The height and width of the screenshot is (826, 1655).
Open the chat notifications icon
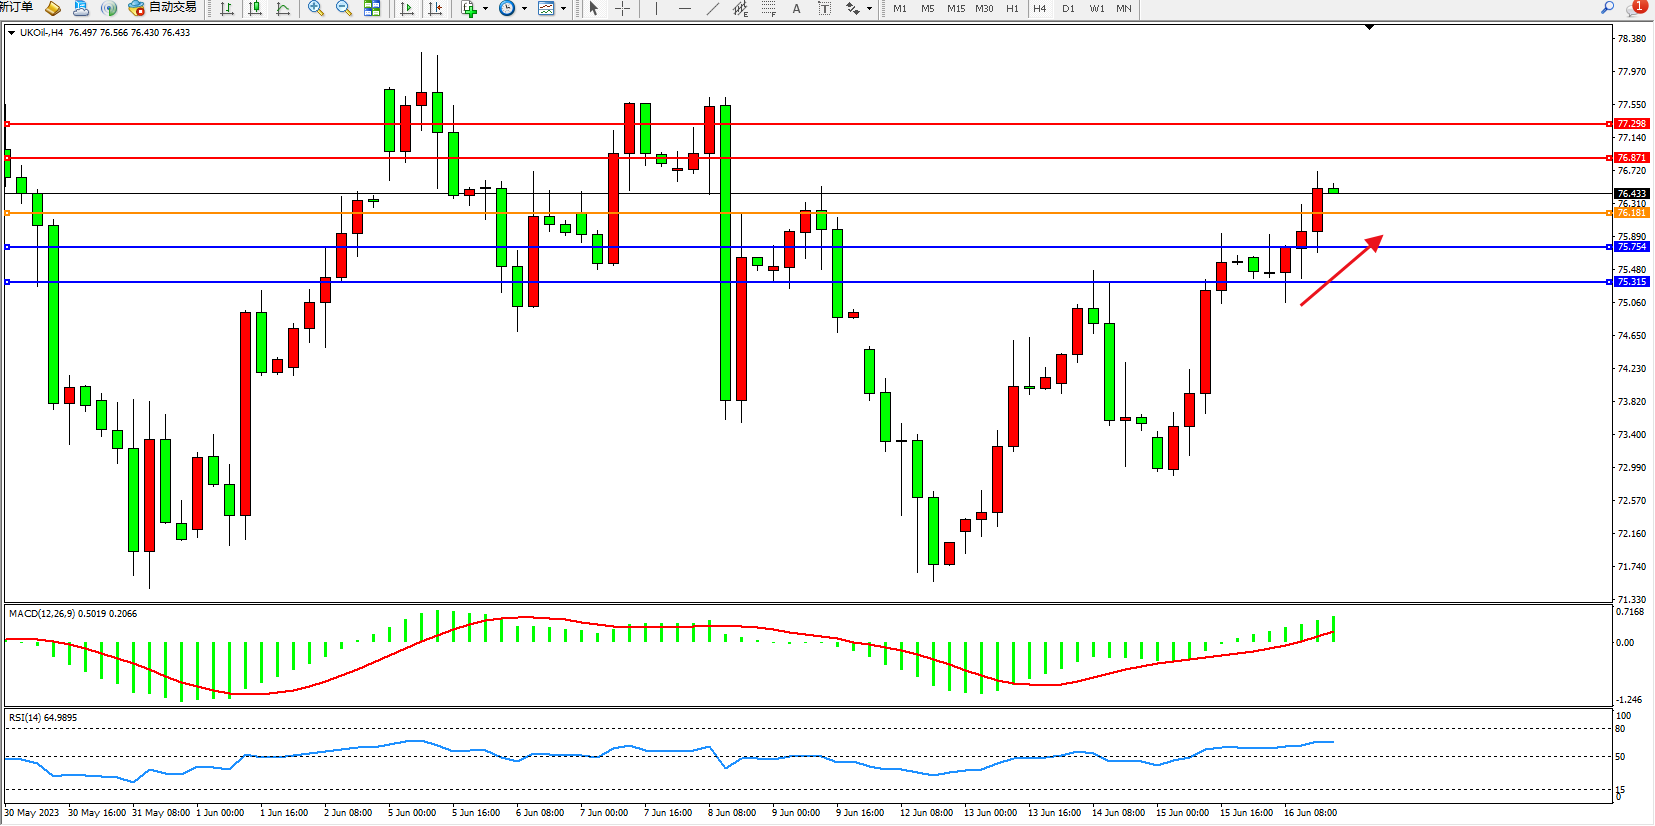pyautogui.click(x=1635, y=8)
